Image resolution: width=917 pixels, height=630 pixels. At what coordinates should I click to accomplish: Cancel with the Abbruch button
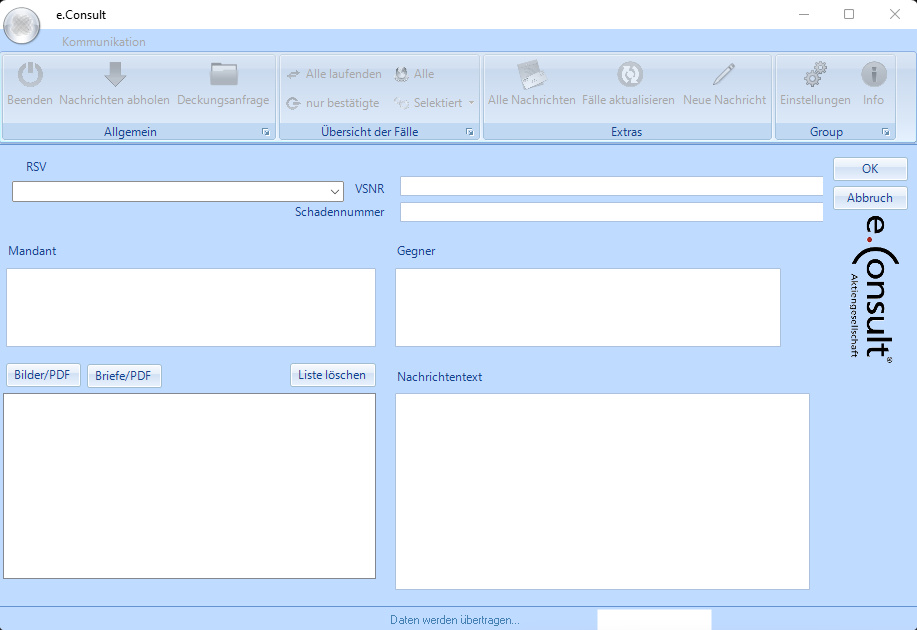coord(870,198)
